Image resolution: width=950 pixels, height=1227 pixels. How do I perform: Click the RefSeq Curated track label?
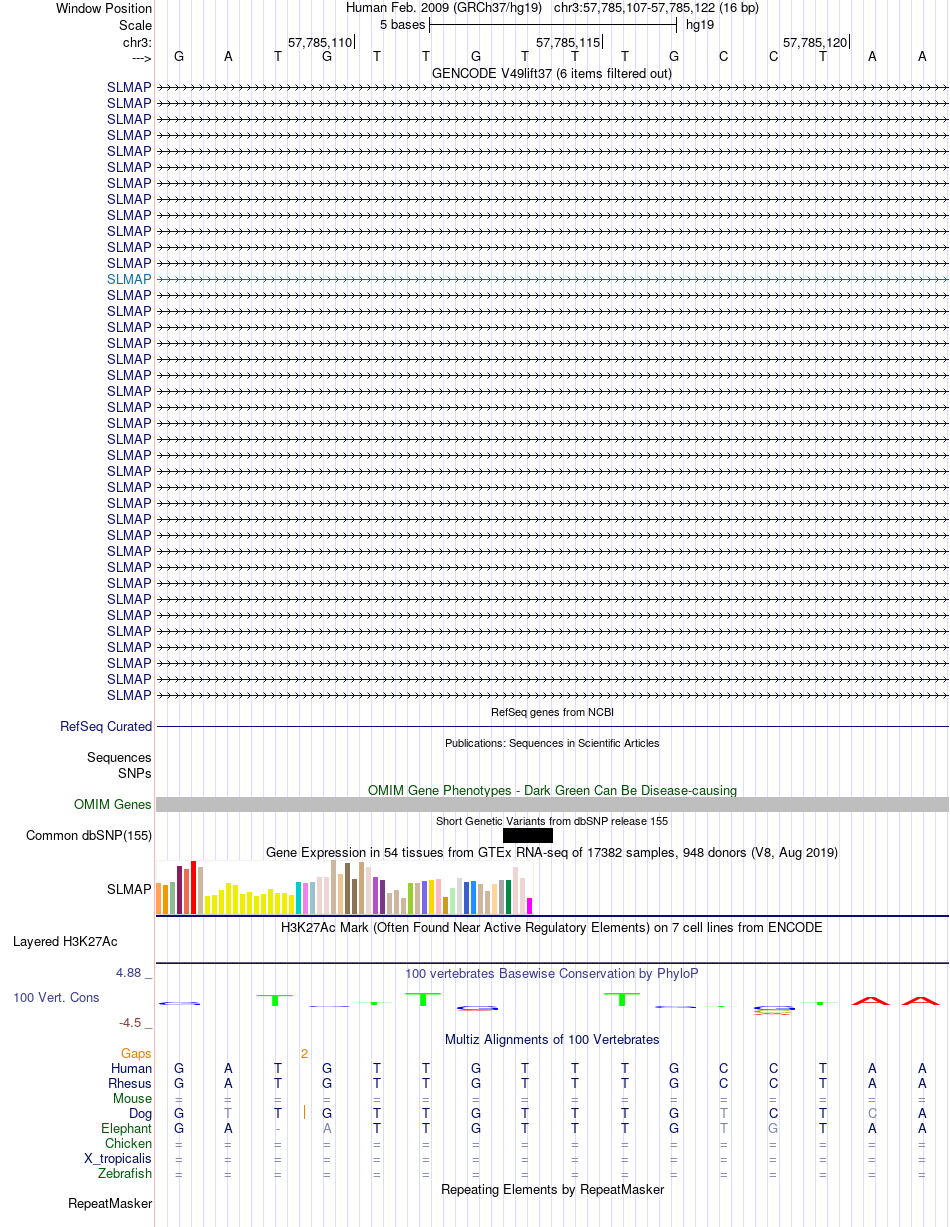(x=106, y=726)
